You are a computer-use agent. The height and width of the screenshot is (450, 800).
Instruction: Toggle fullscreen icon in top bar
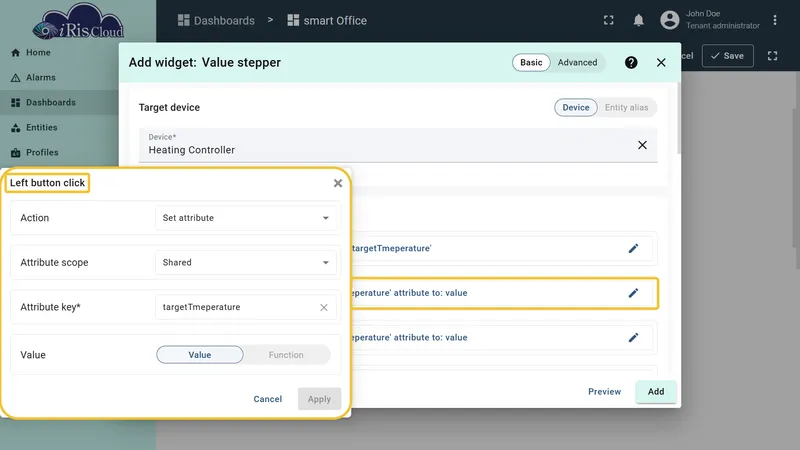pyautogui.click(x=609, y=20)
